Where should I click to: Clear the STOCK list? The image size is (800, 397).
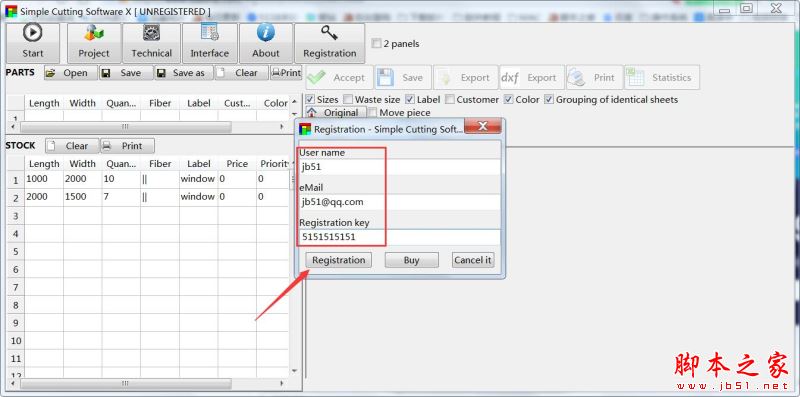(71, 146)
